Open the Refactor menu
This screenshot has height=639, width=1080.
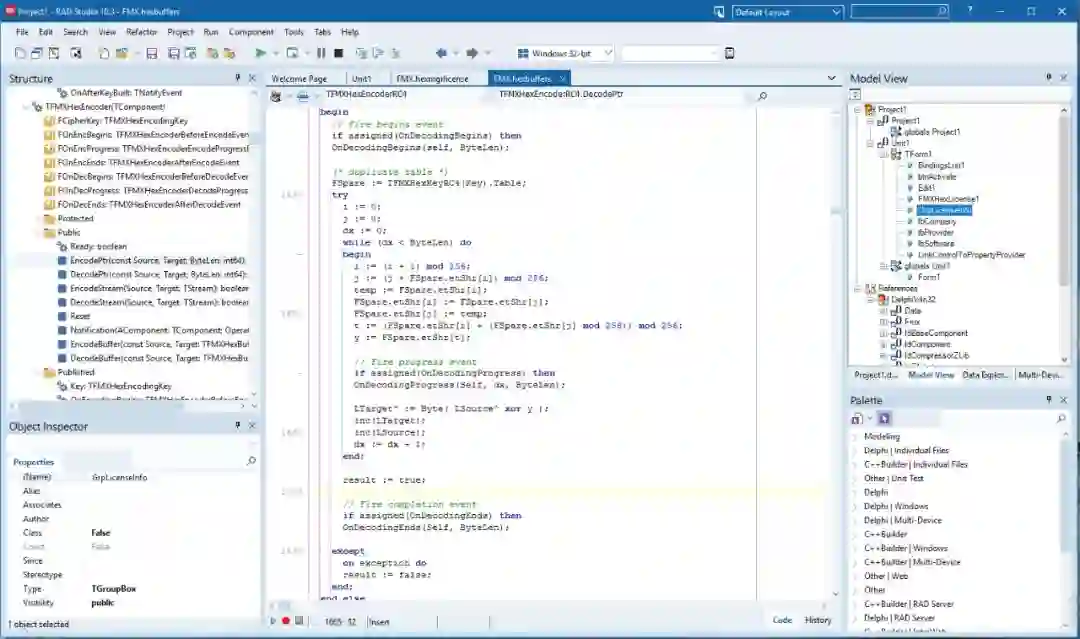141,32
